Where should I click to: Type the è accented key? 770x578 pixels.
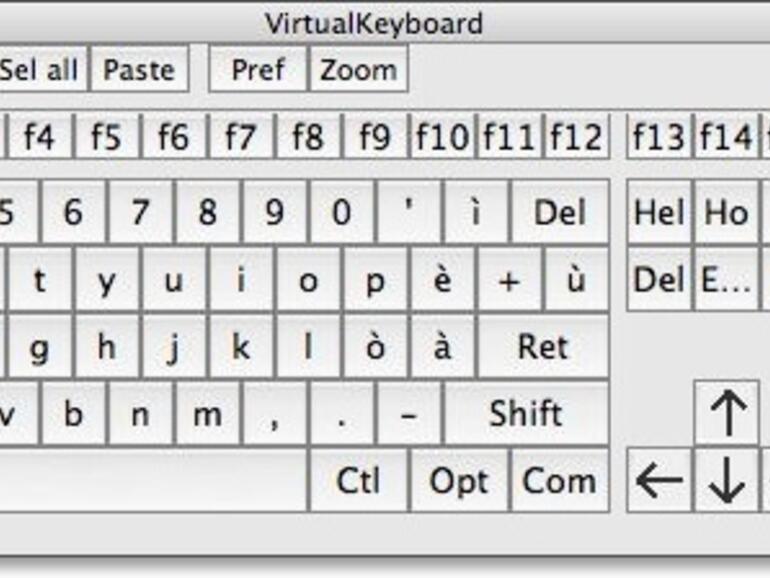[442, 281]
